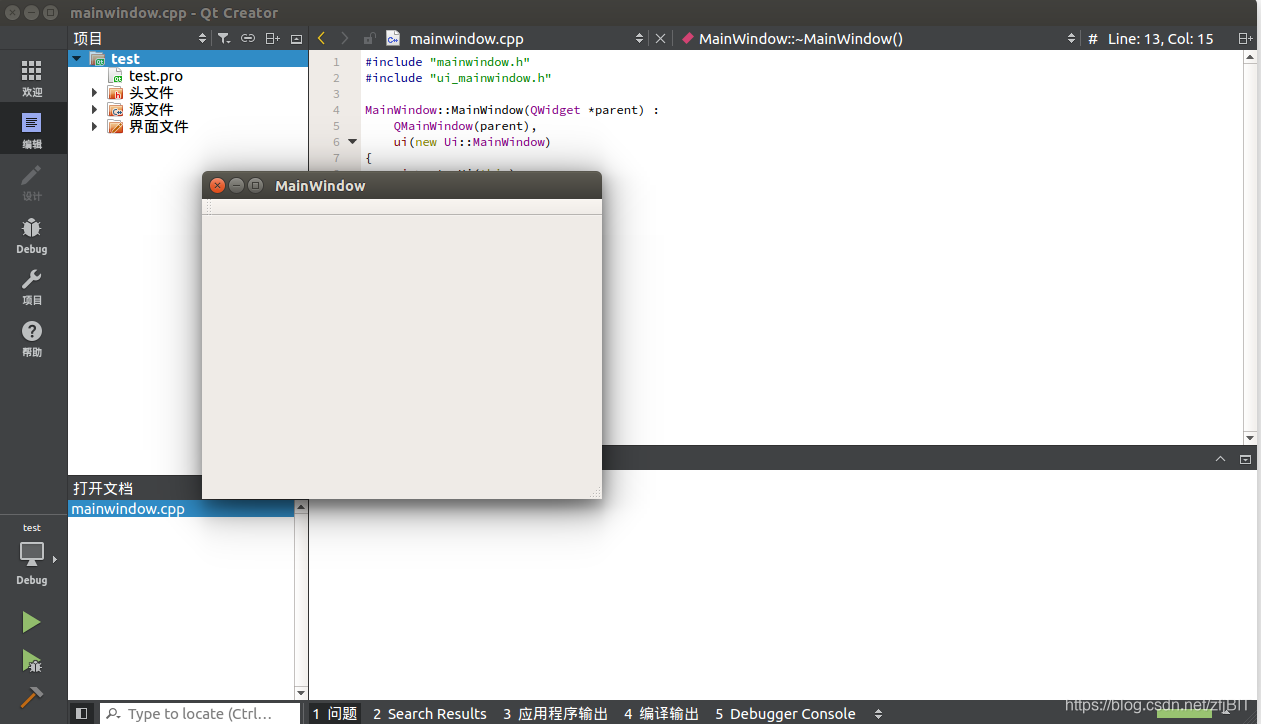Open 项目 mode via the wrench icon
This screenshot has height=724, width=1261.
pyautogui.click(x=31, y=287)
